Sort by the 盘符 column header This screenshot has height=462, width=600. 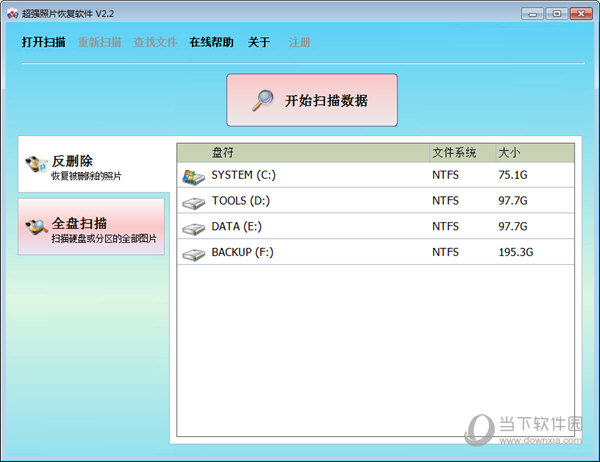[222, 153]
